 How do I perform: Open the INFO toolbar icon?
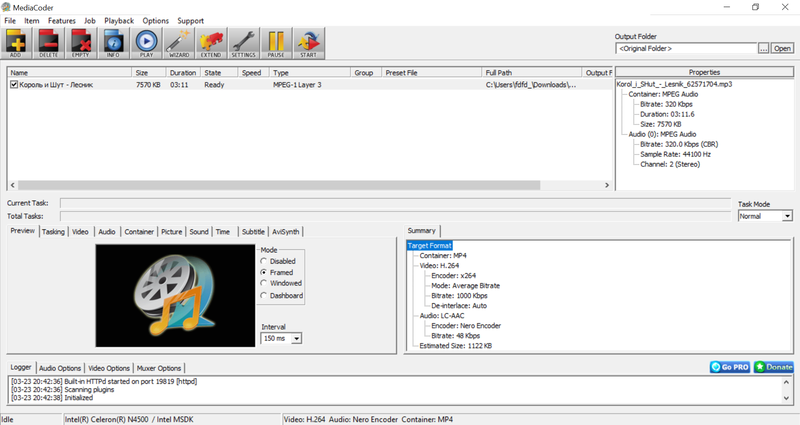113,43
